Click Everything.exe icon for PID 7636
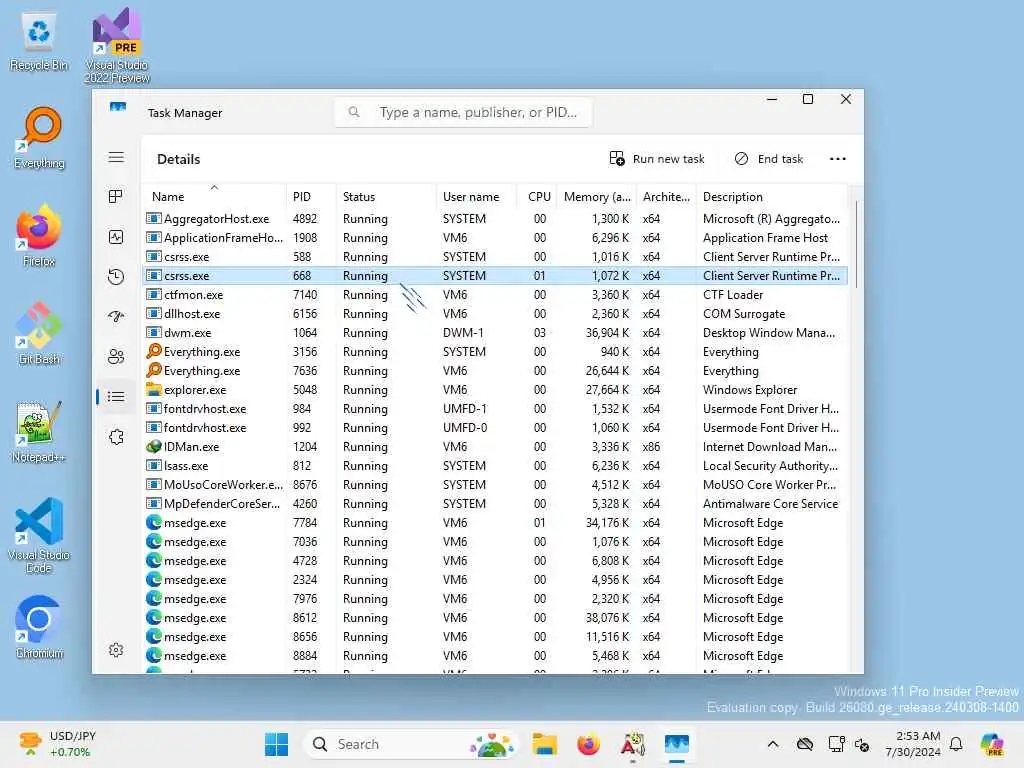 point(153,370)
